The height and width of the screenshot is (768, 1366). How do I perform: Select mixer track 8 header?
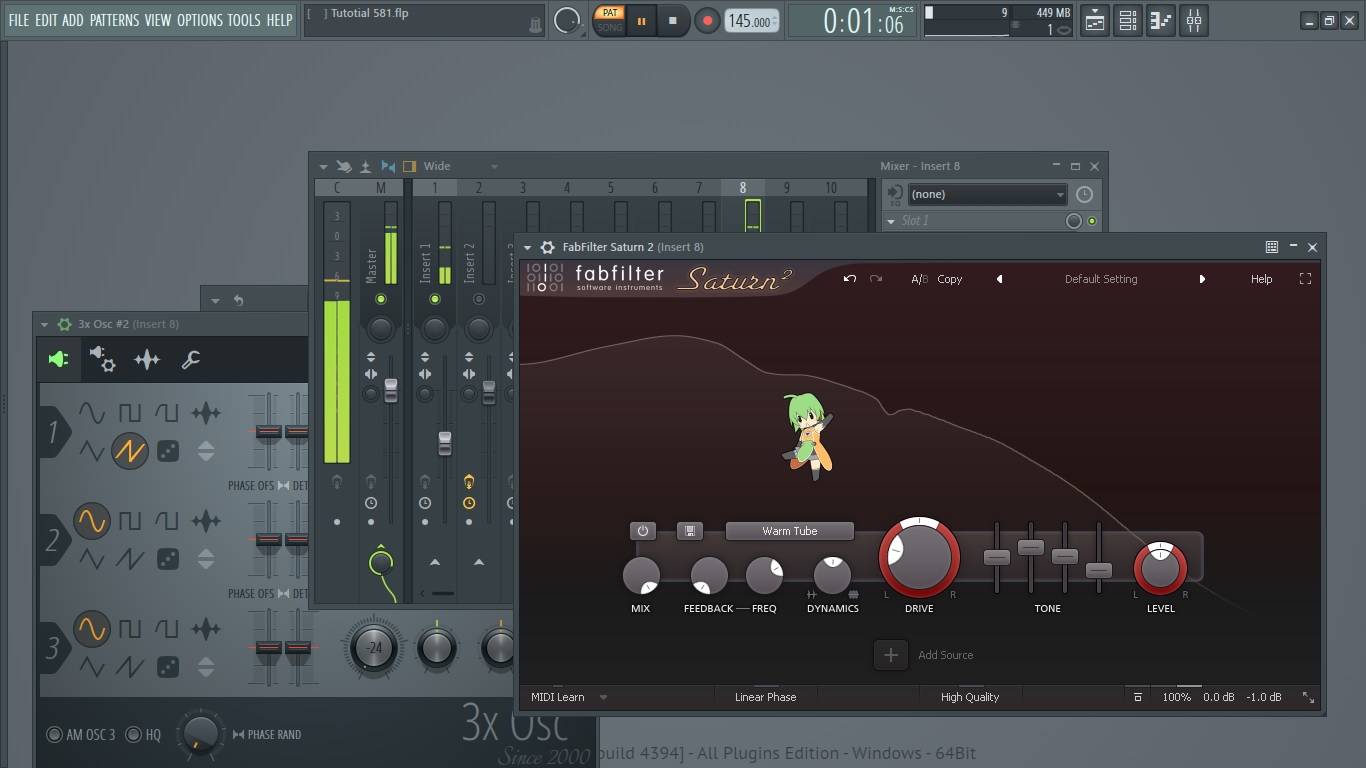coord(742,188)
